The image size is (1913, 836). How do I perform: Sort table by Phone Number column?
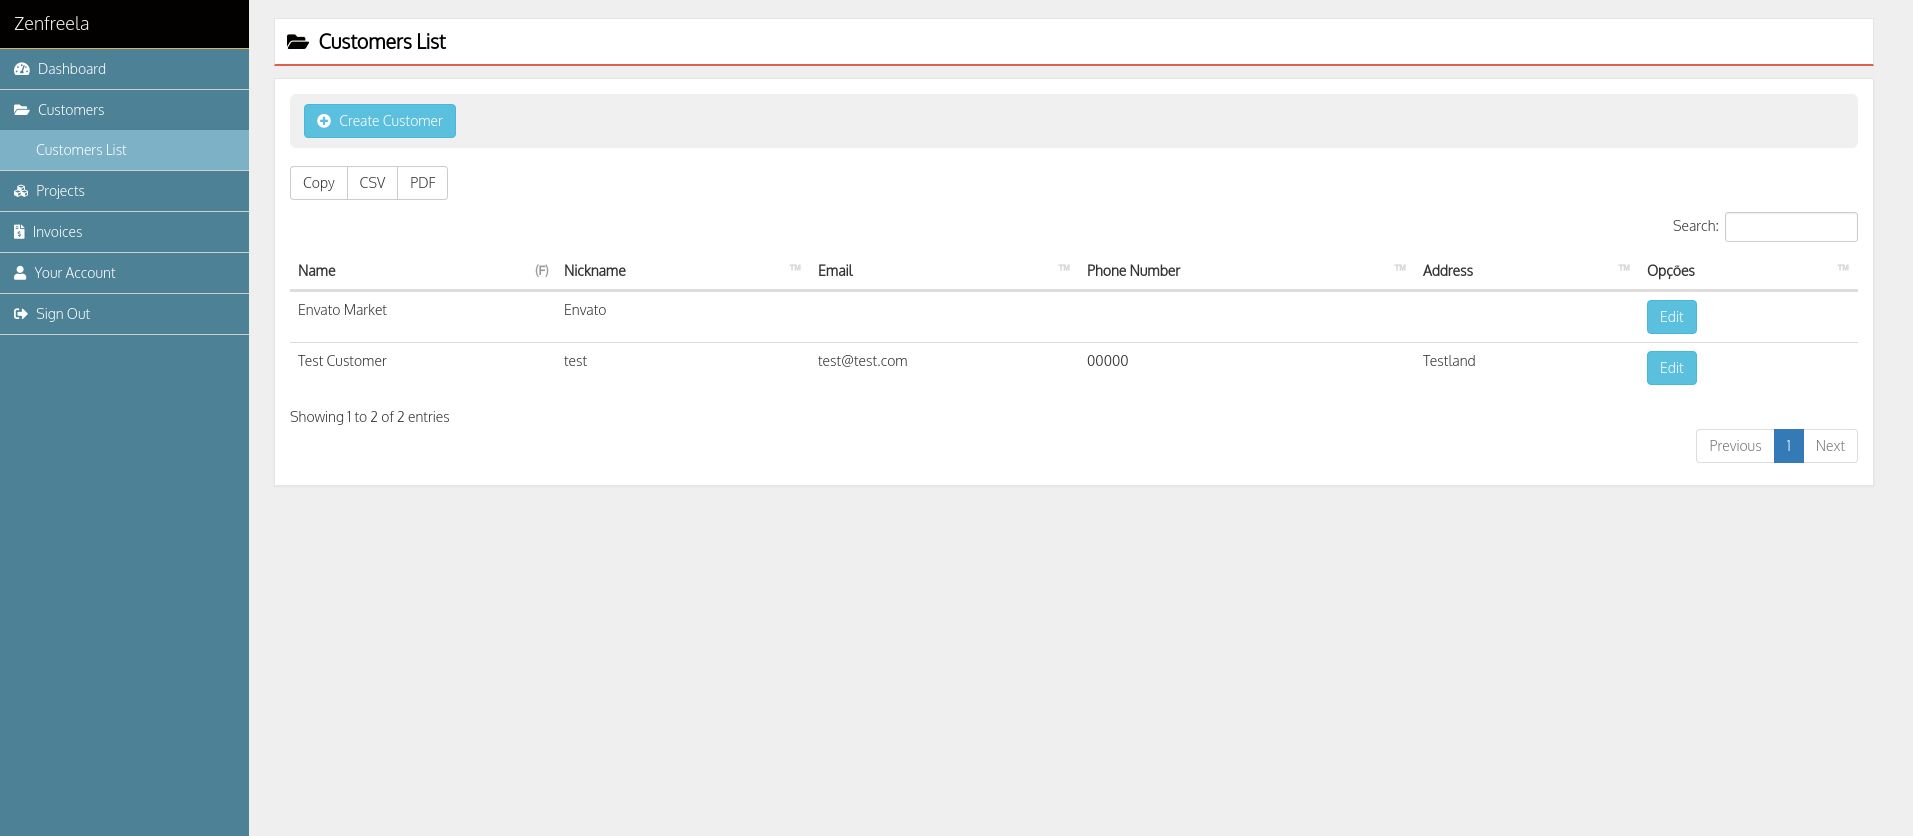tap(1133, 271)
